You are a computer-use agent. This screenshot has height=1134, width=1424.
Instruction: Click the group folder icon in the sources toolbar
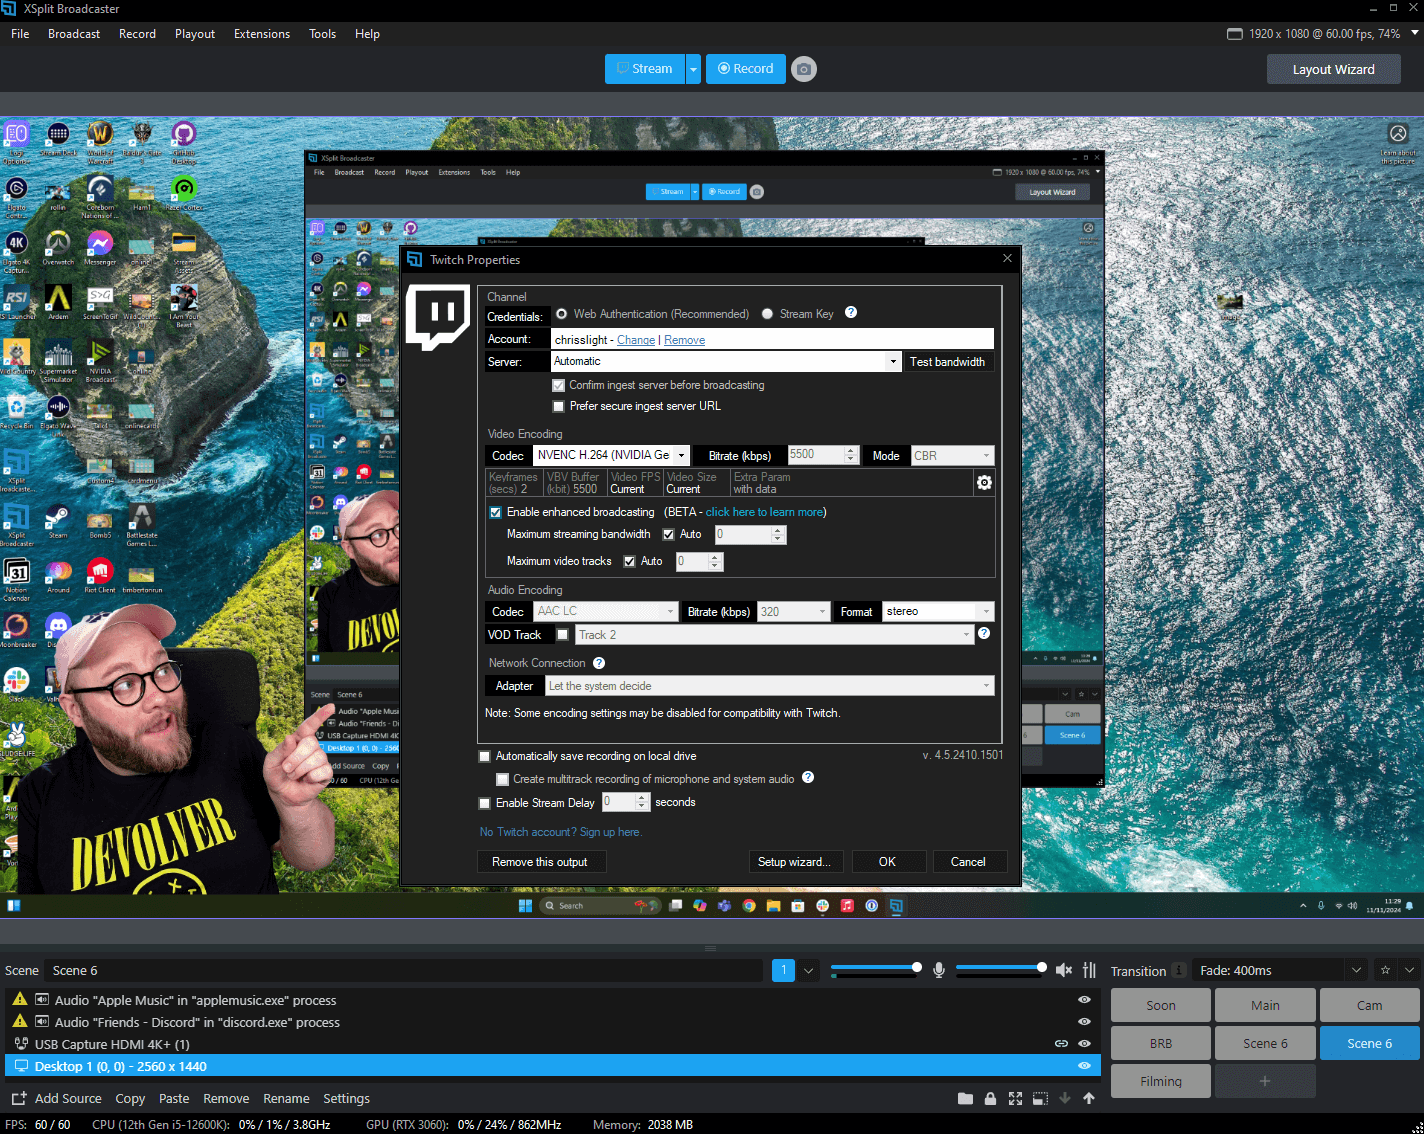pyautogui.click(x=965, y=1098)
